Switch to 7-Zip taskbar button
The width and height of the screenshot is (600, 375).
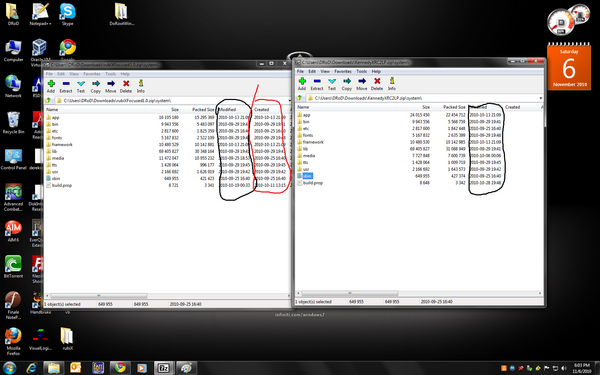pos(164,368)
